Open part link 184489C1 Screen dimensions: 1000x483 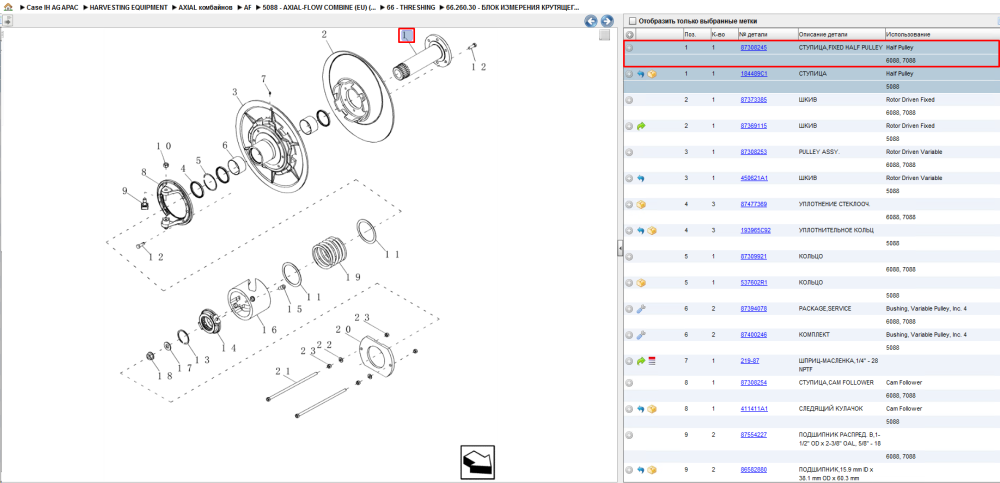[754, 74]
